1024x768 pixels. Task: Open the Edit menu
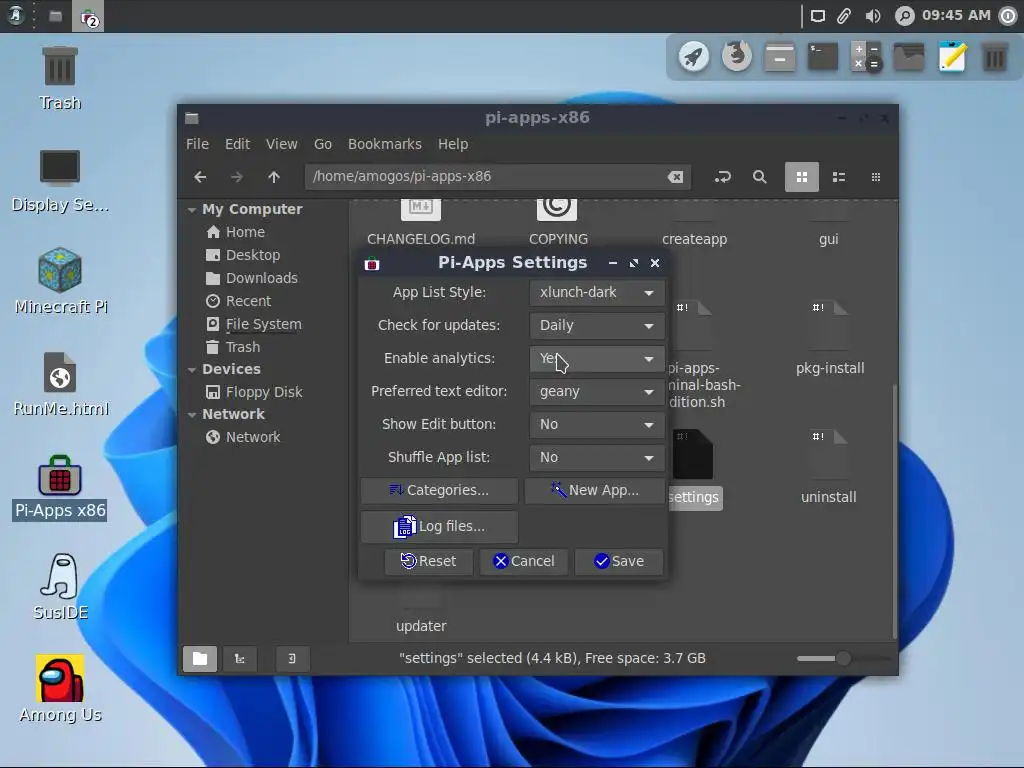click(237, 144)
